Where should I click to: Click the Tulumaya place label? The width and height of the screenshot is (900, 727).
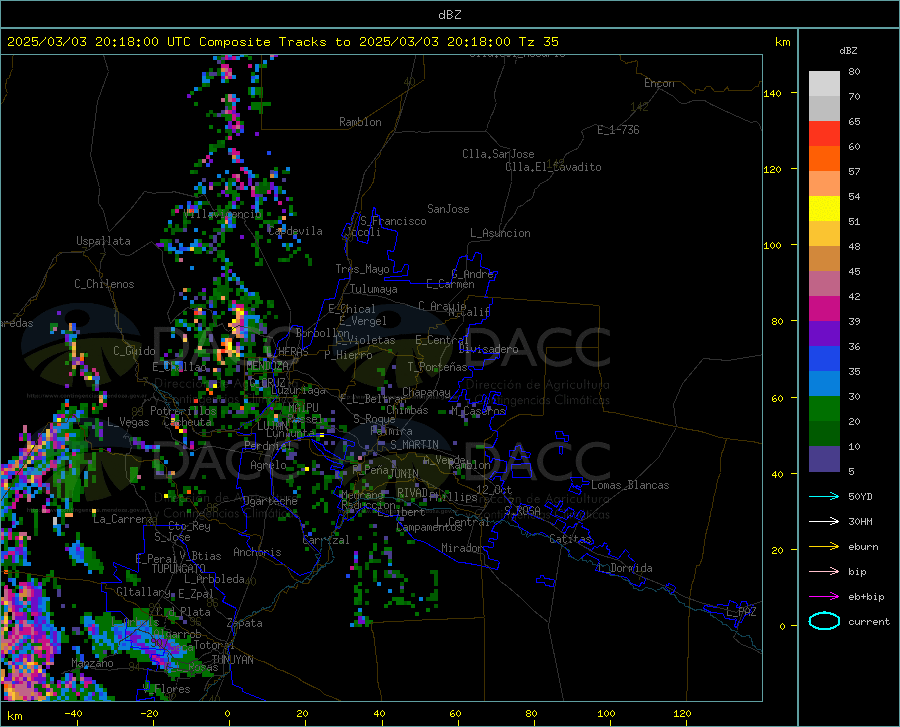point(374,289)
